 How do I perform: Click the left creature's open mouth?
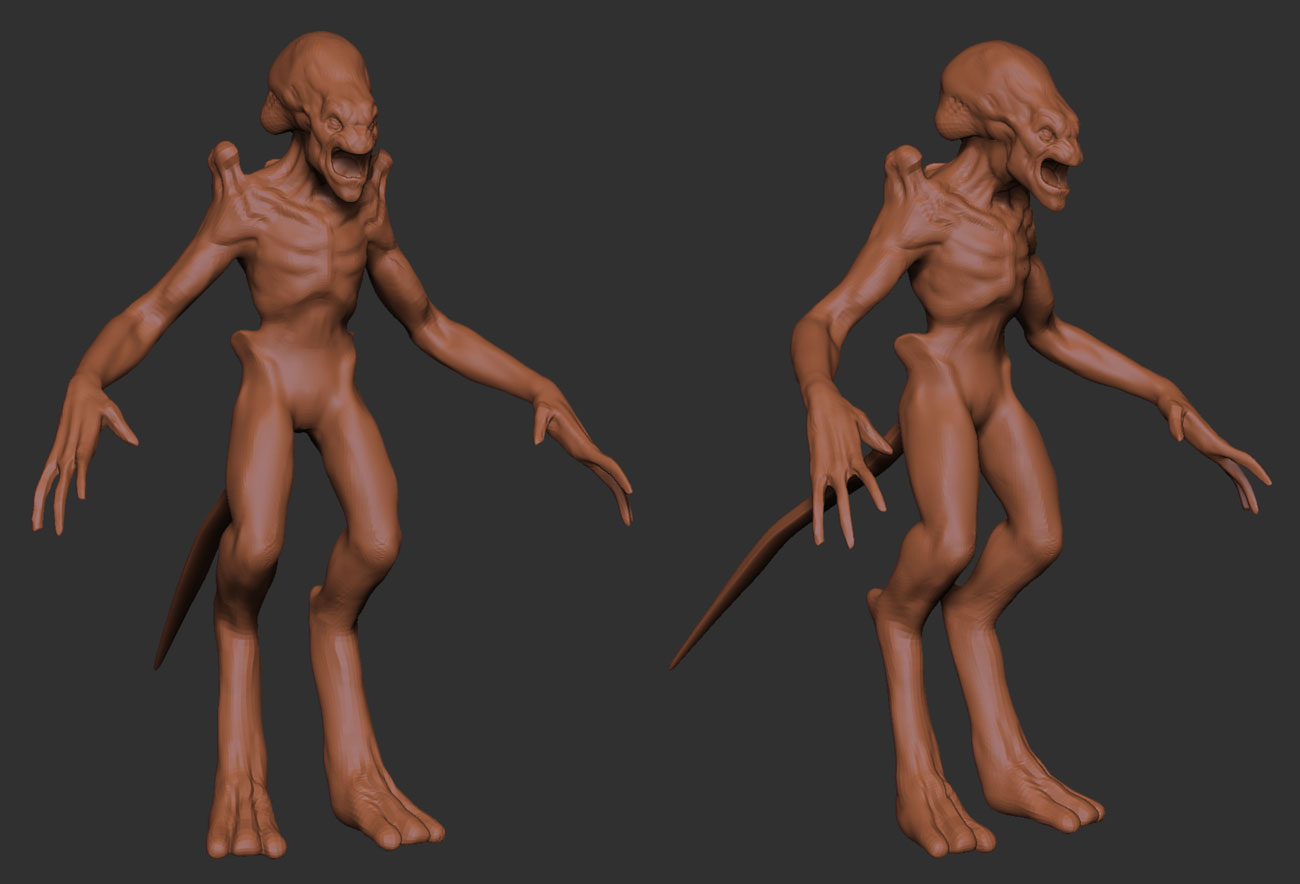pyautogui.click(x=348, y=165)
